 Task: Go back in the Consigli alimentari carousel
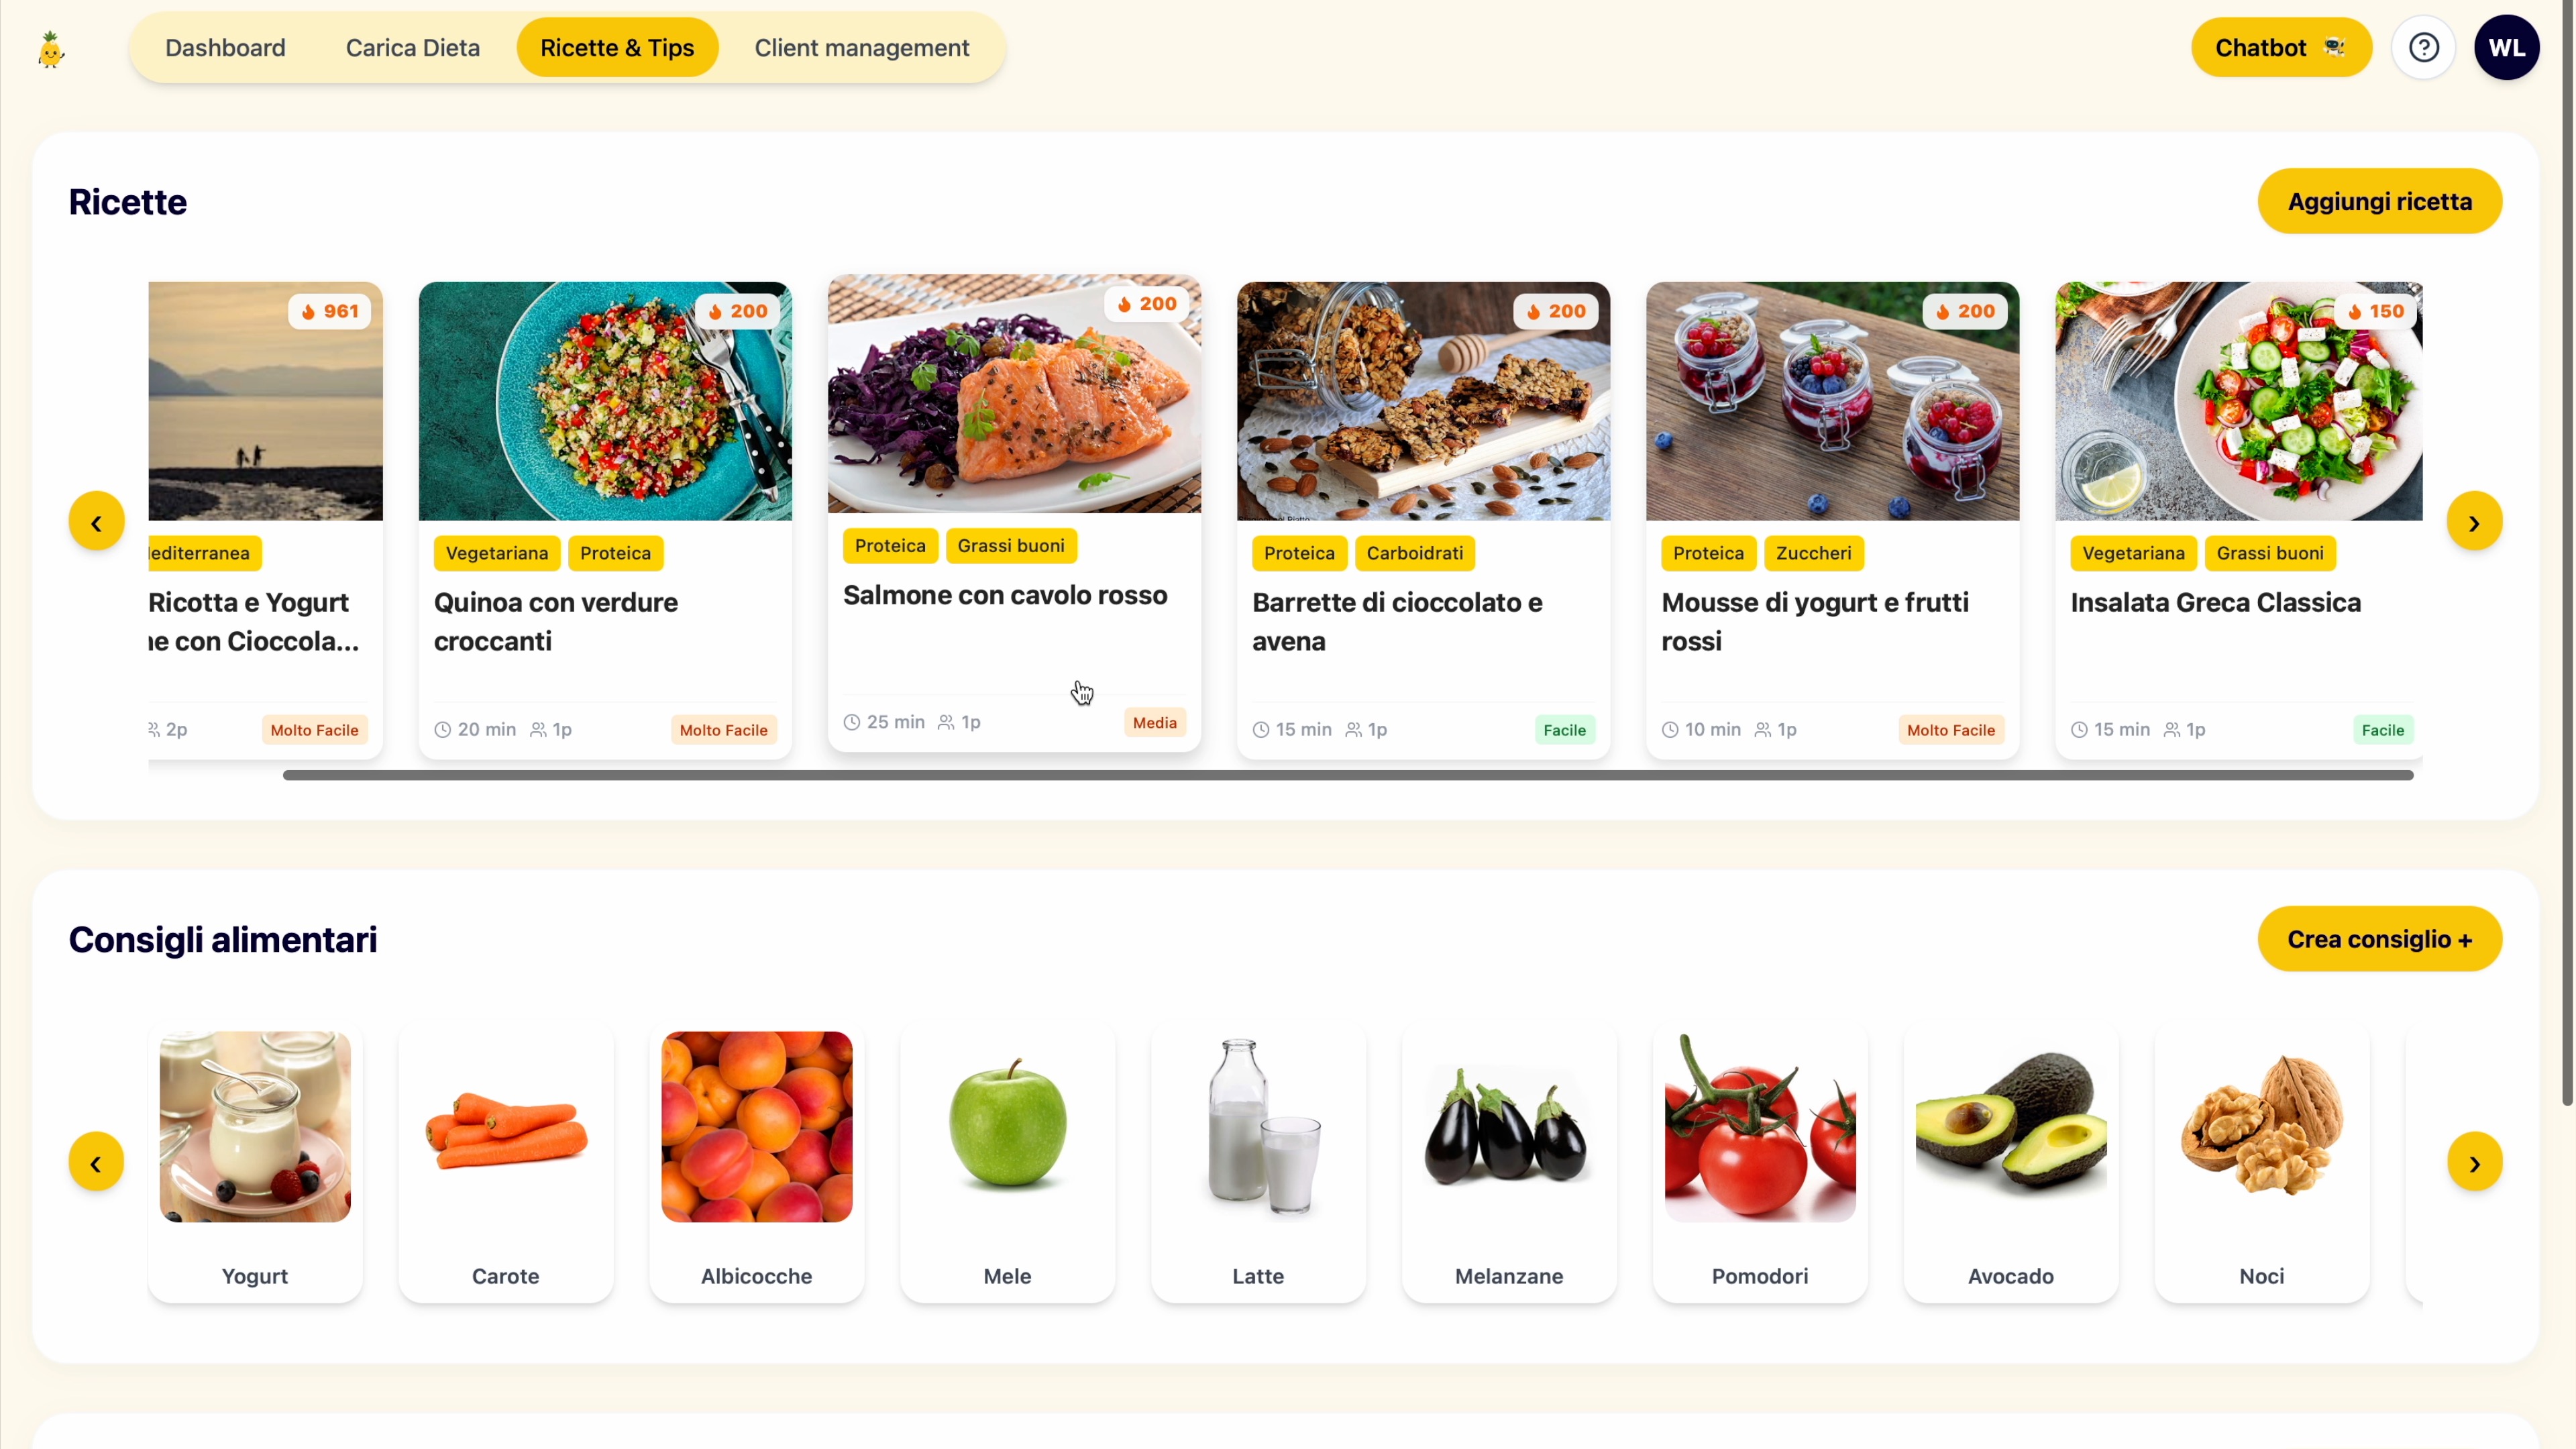(96, 1162)
